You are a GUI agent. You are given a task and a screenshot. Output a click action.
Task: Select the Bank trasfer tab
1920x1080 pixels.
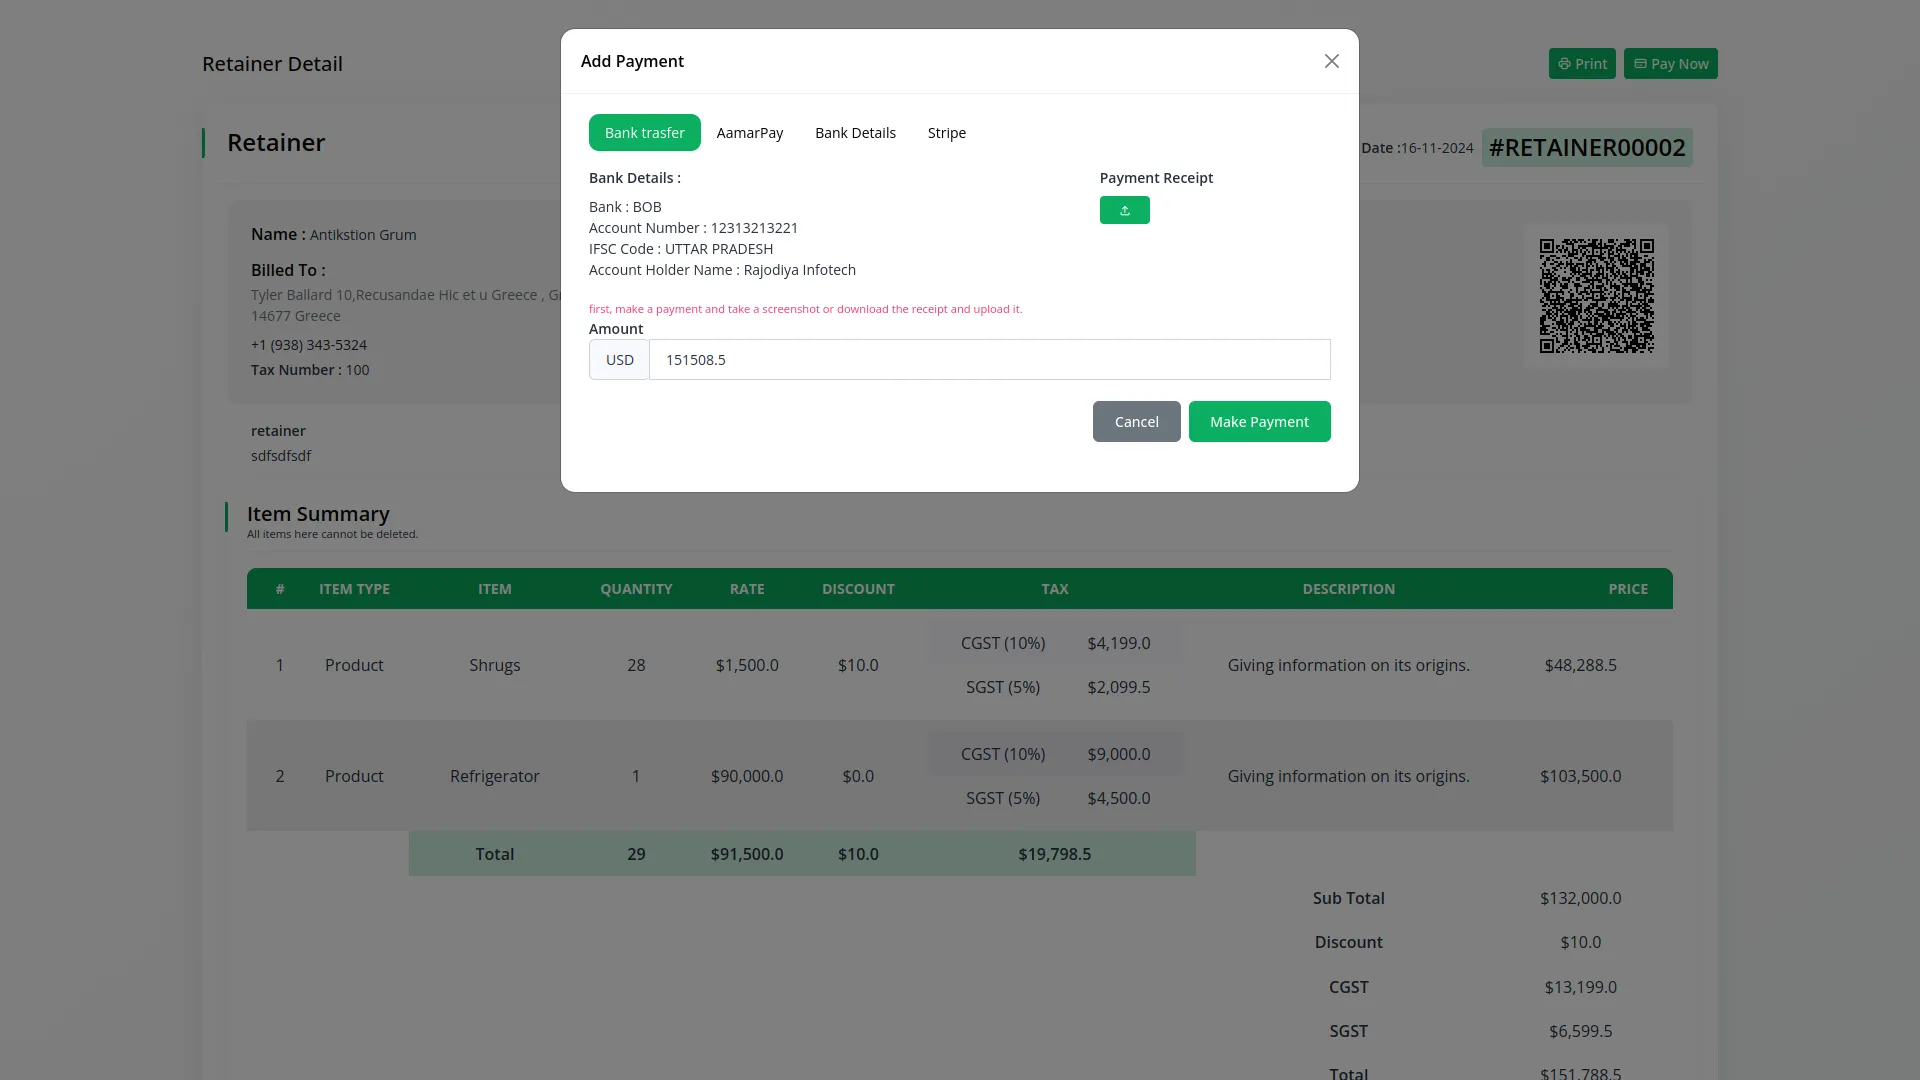[x=644, y=133]
